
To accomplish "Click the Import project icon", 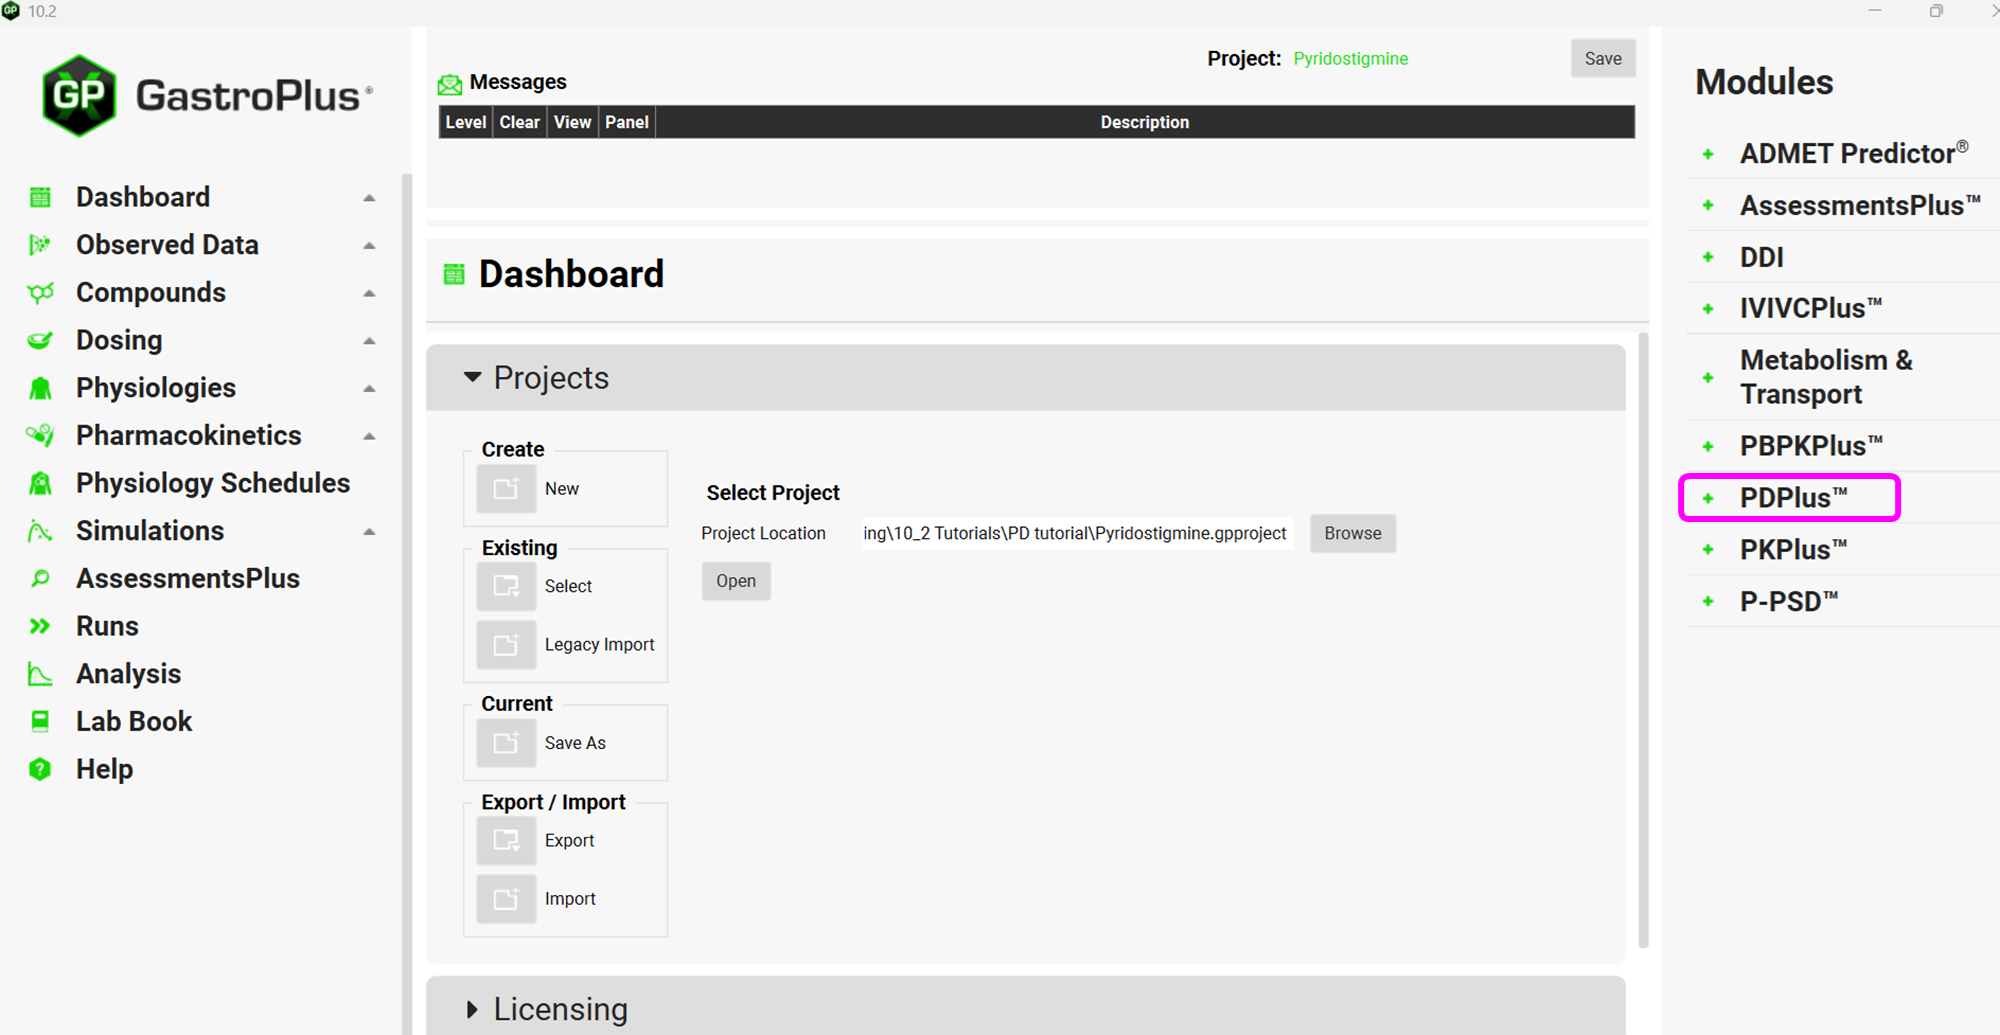I will 506,899.
